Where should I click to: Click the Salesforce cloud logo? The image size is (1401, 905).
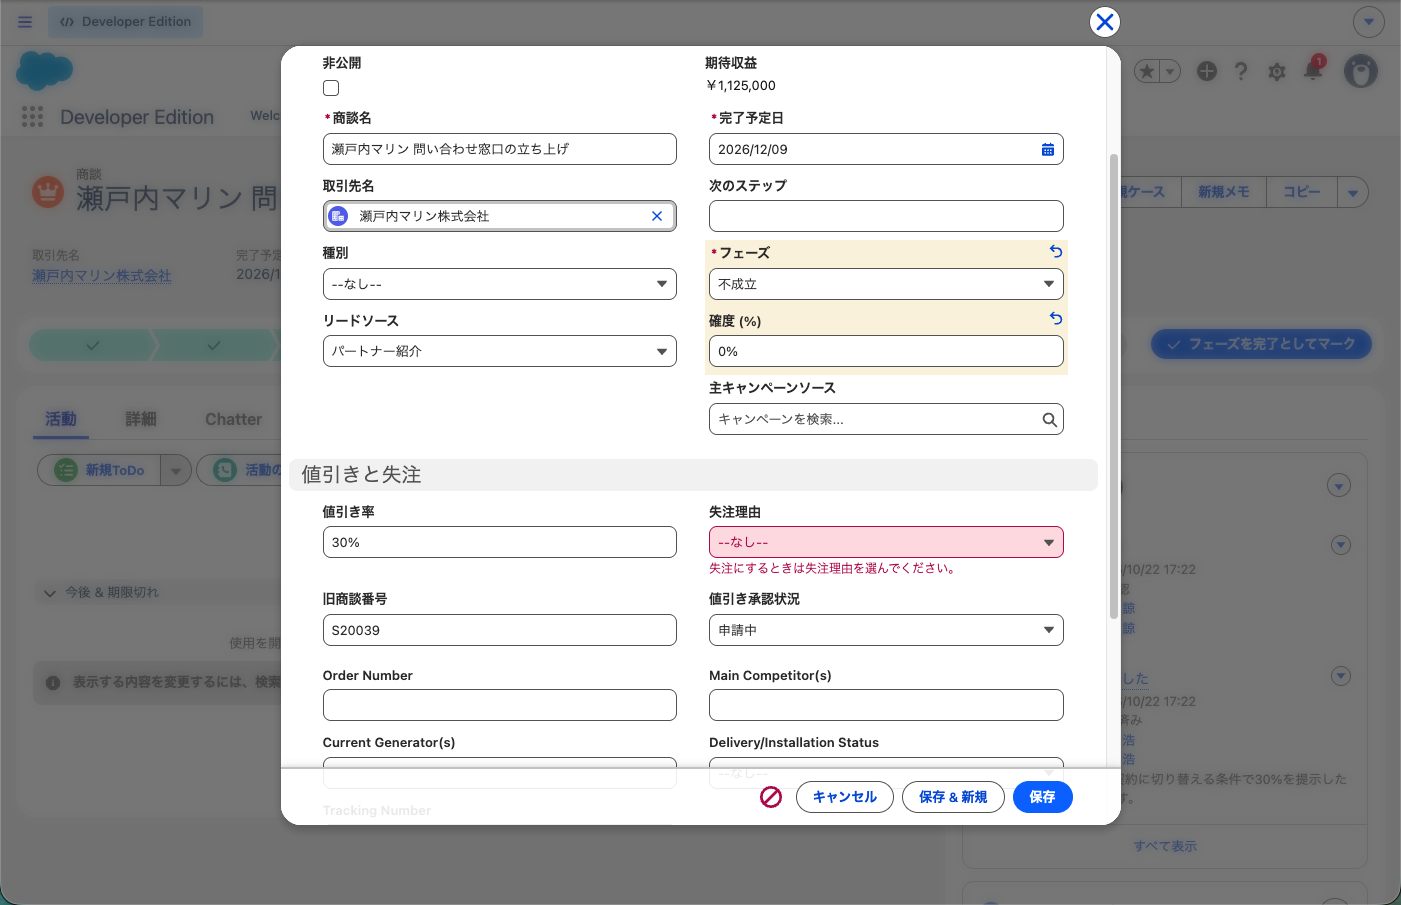[45, 70]
